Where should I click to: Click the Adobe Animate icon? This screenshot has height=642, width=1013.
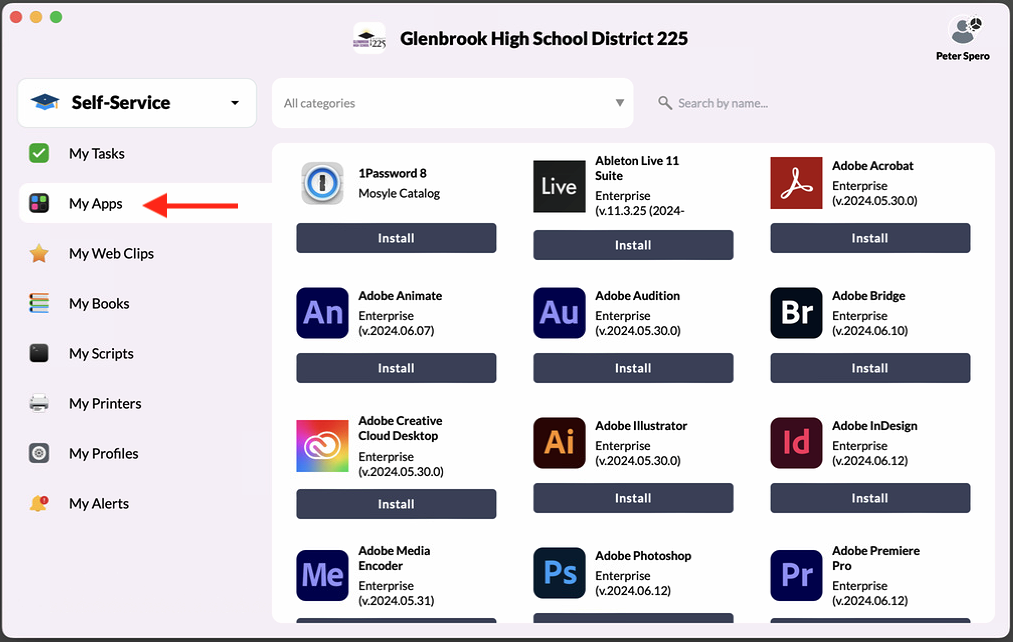[322, 313]
